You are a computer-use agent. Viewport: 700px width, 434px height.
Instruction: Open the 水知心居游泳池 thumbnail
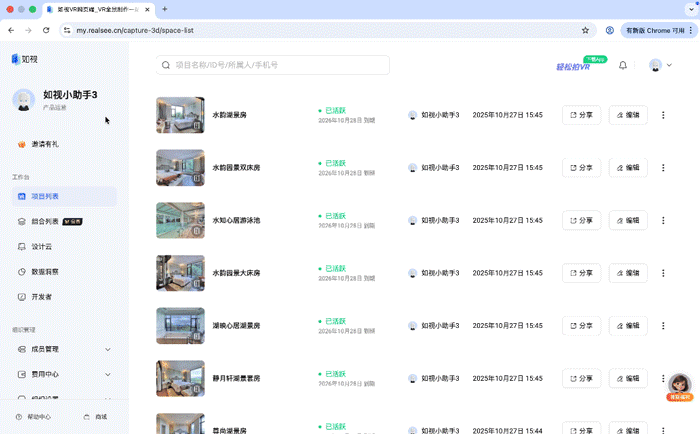(180, 220)
